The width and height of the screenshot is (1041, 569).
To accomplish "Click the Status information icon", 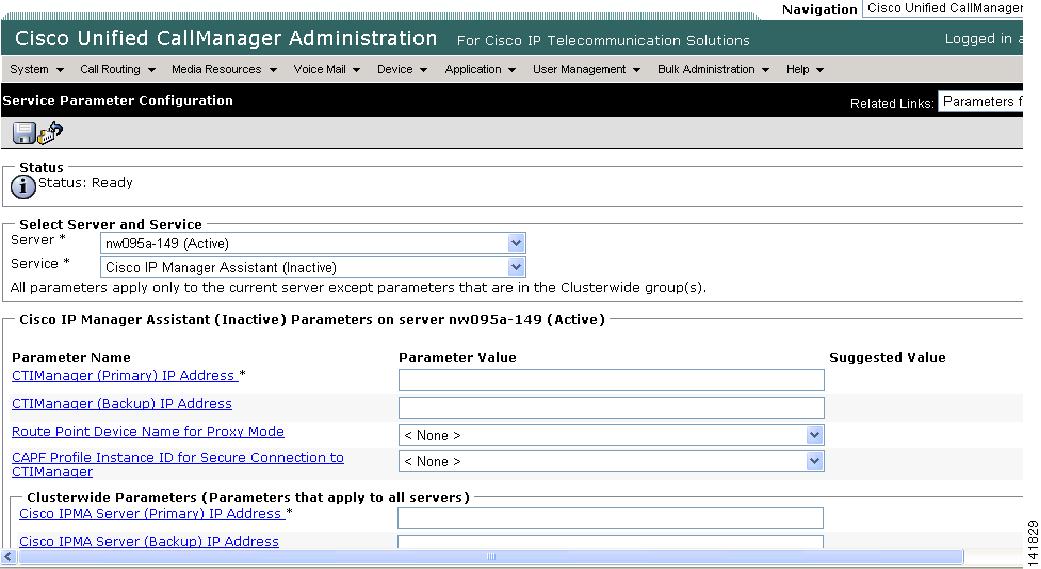I will [23, 187].
